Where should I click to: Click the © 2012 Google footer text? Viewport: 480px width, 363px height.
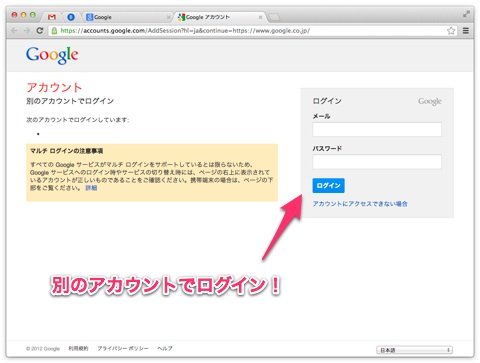43,349
